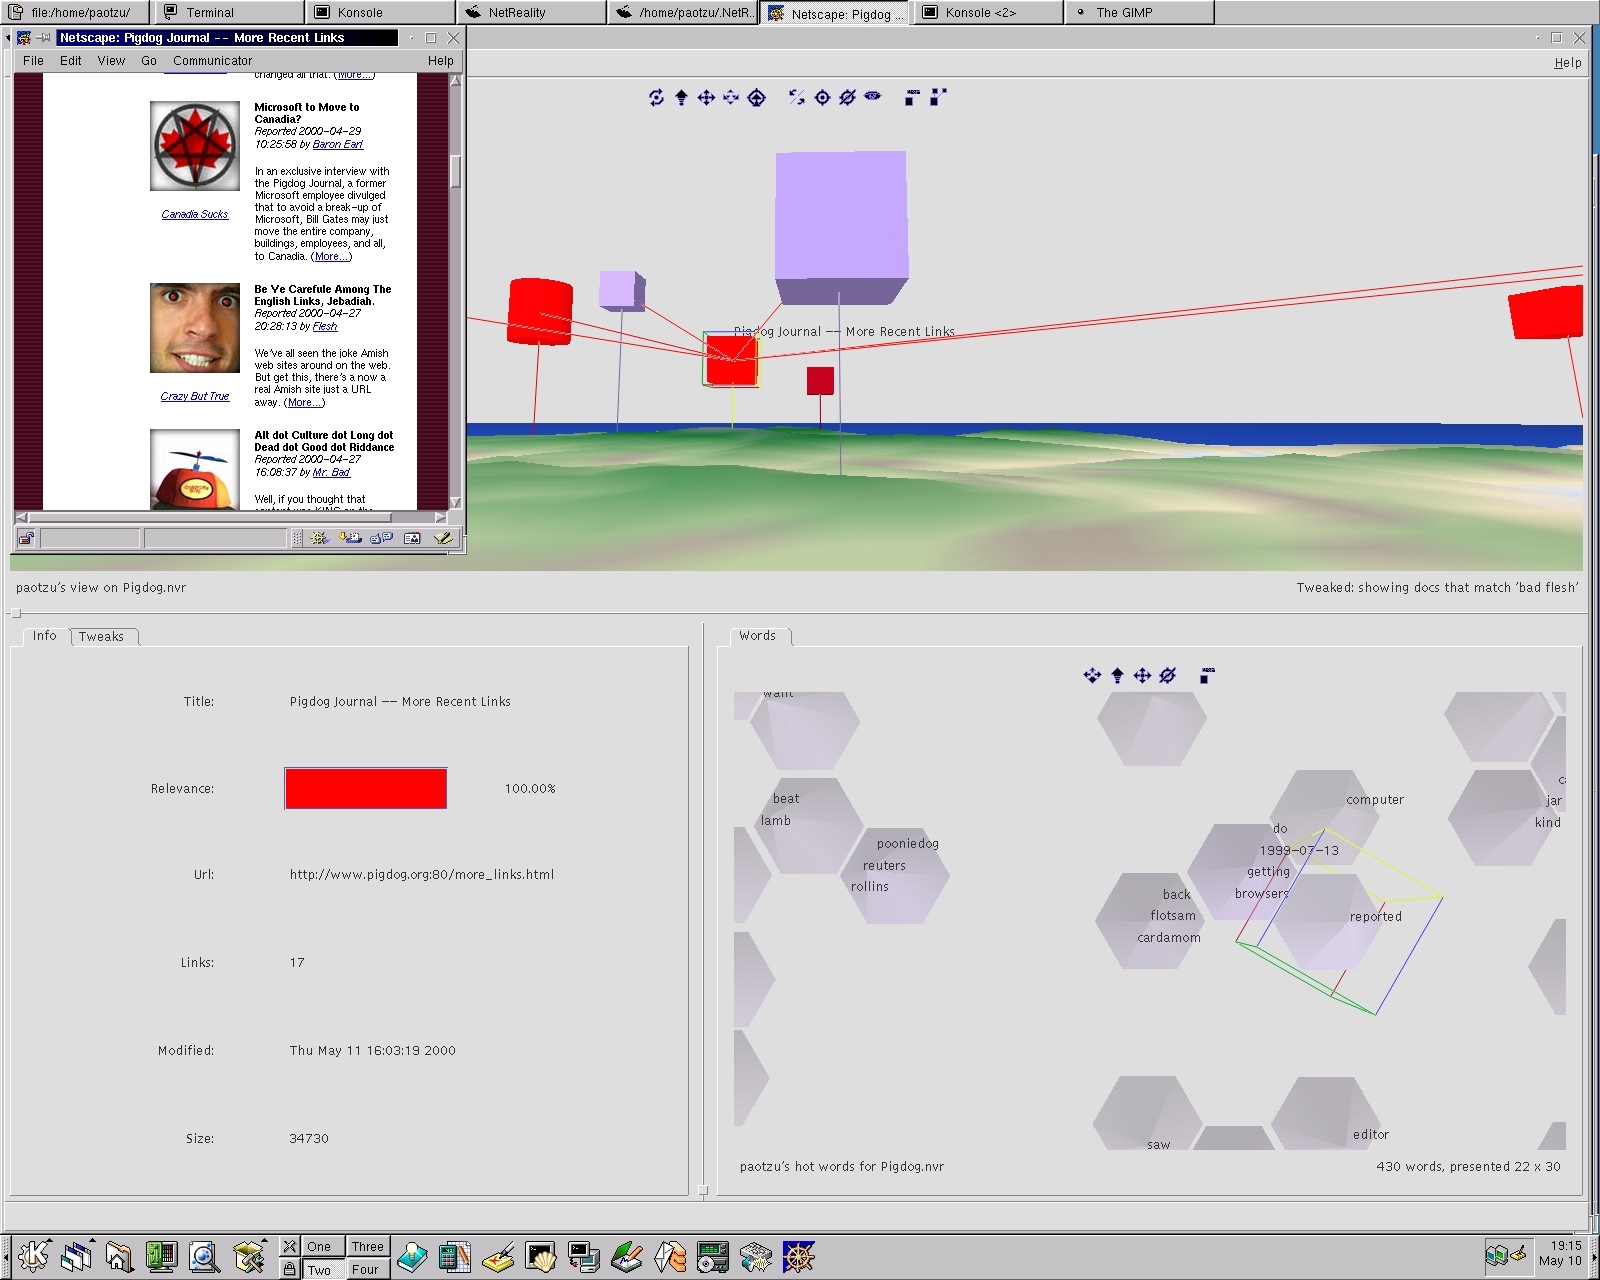This screenshot has width=1600, height=1280.
Task: Follow the Baron Earl author link
Action: 338,144
